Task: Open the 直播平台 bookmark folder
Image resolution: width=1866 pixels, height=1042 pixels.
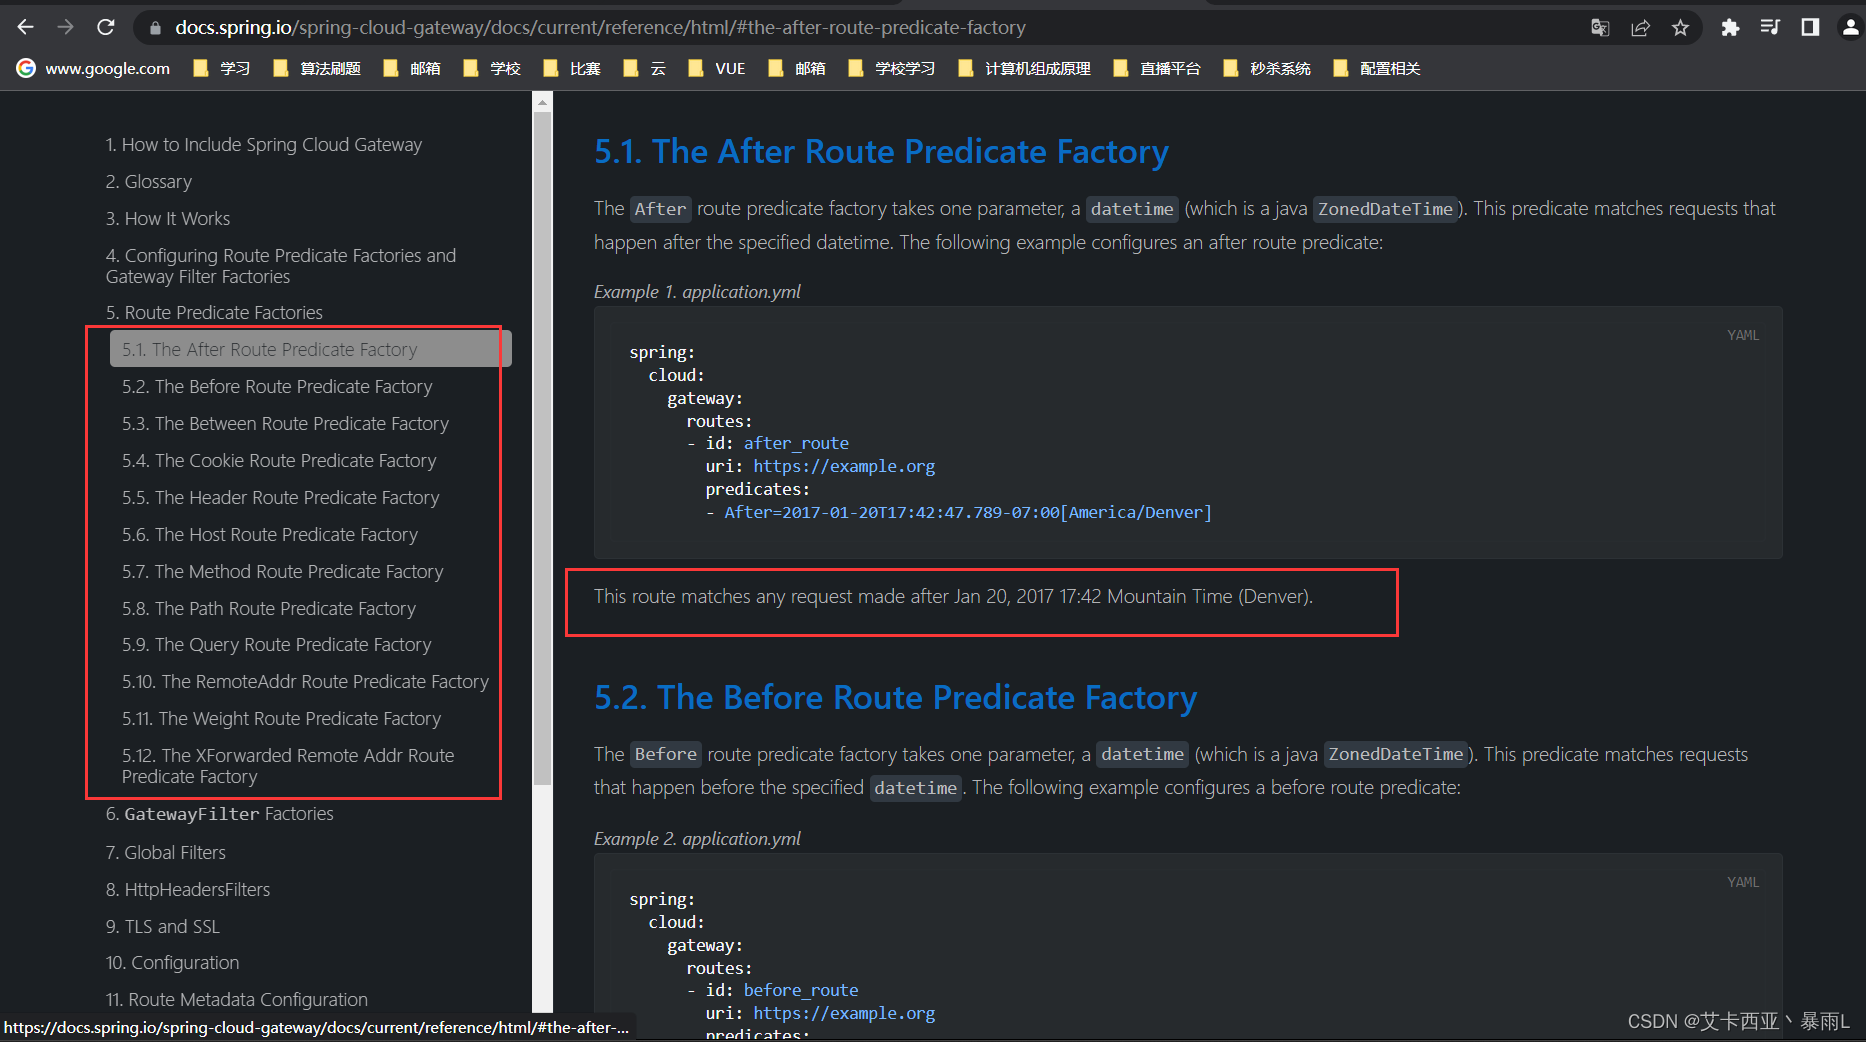Action: click(x=1157, y=68)
